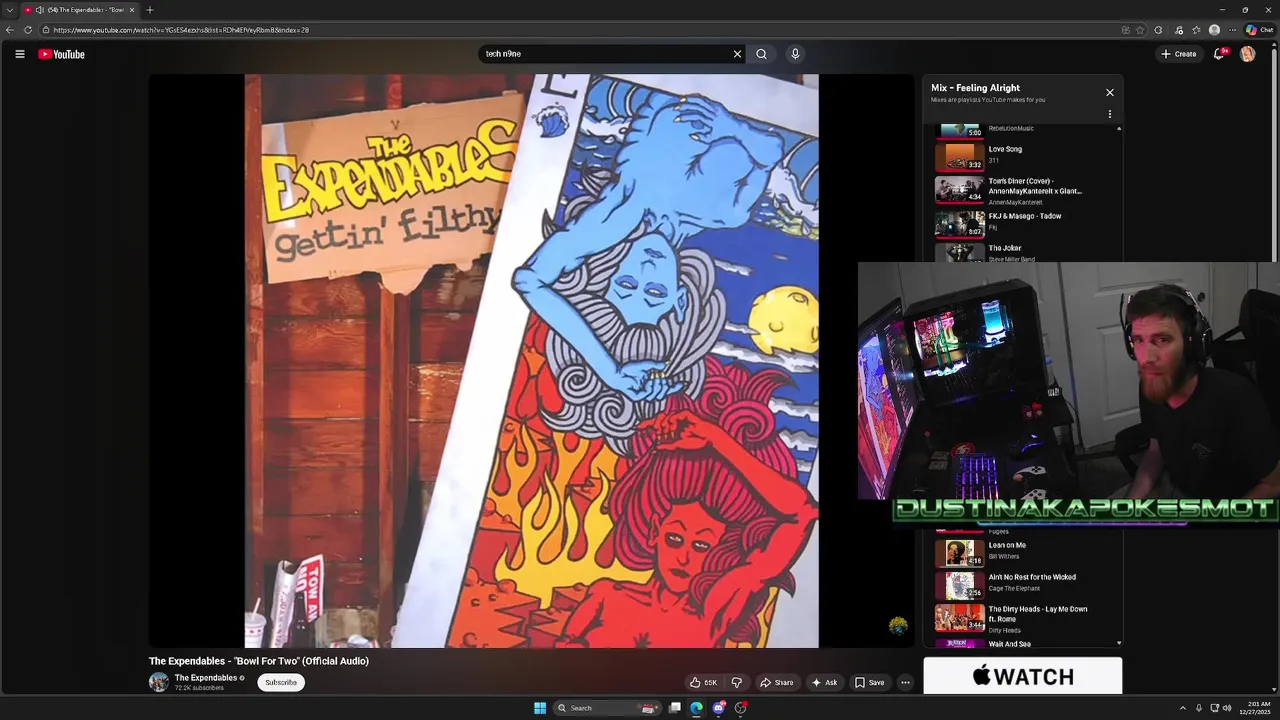This screenshot has height=720, width=1280.
Task: Show hidden system tray icons
Action: 1183,708
